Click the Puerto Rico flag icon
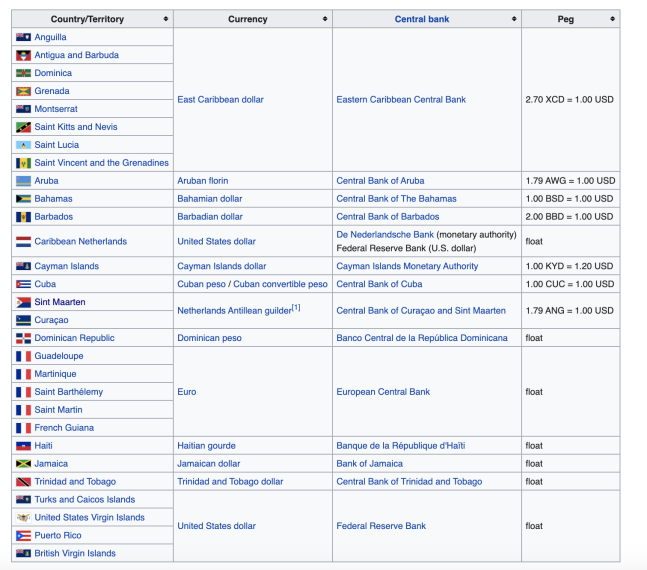647x570 pixels. 24,536
